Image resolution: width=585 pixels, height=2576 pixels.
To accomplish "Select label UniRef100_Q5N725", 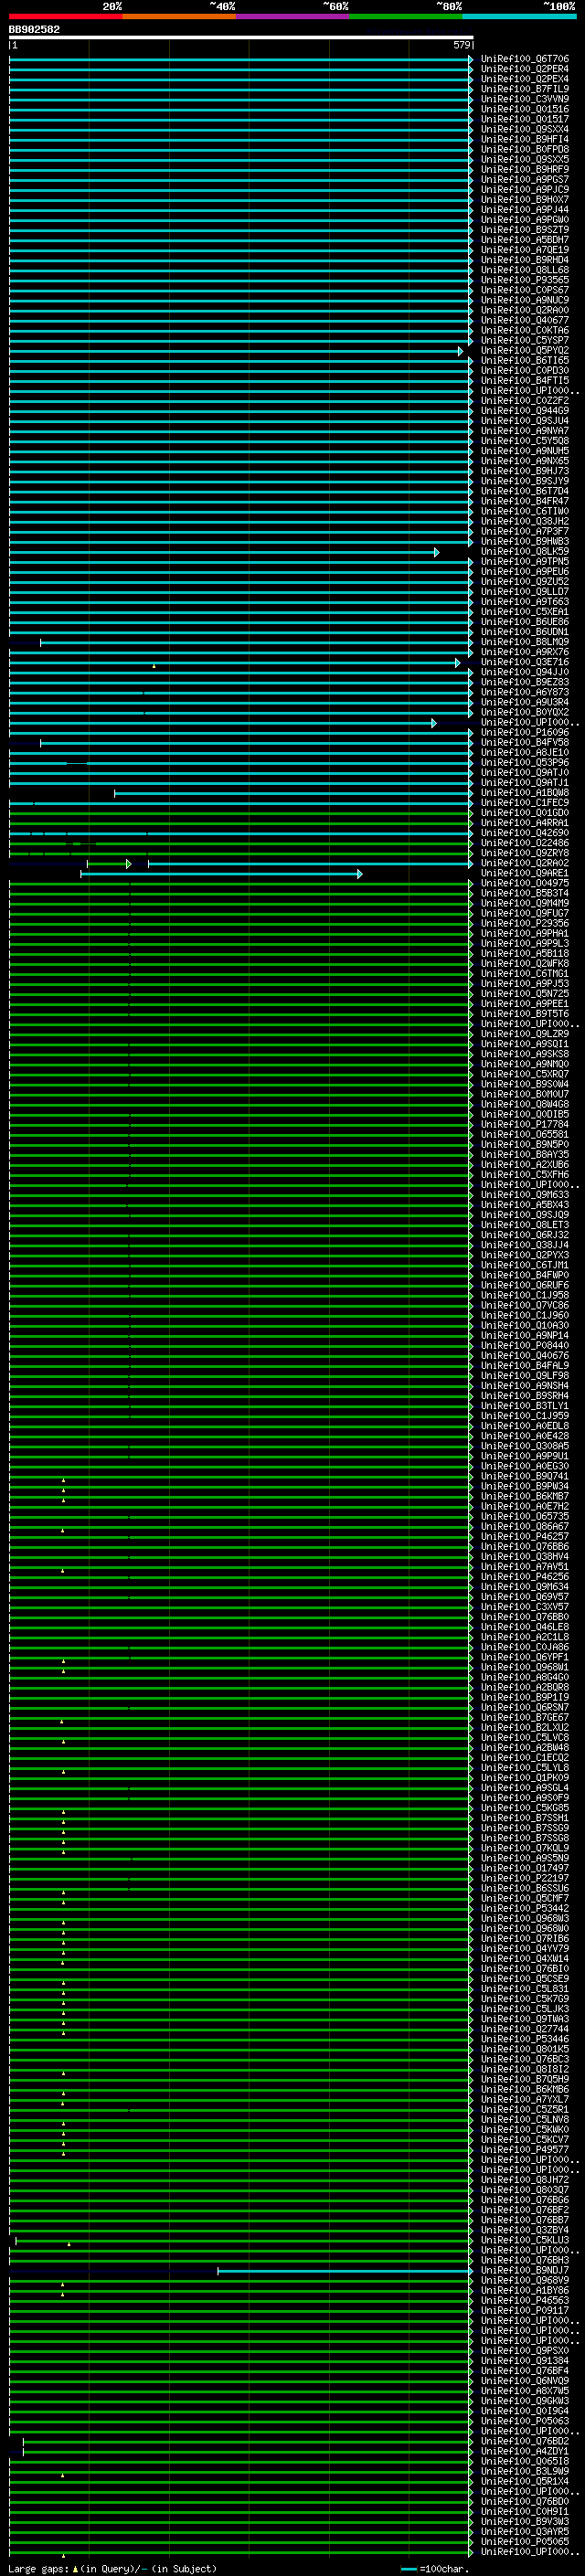I will pos(525,994).
